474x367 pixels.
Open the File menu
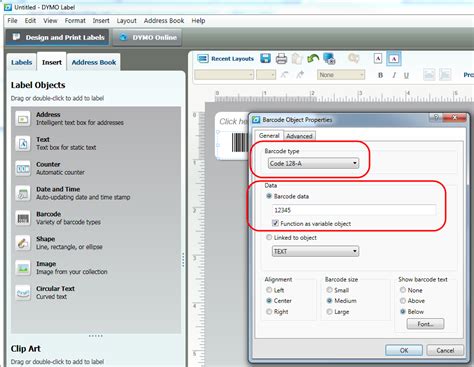[x=12, y=21]
